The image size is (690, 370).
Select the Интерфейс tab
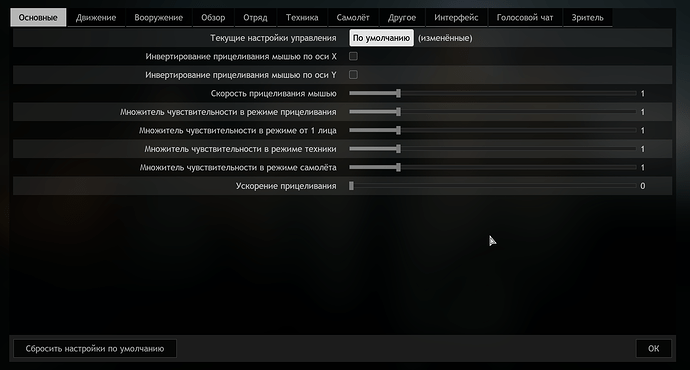(456, 18)
